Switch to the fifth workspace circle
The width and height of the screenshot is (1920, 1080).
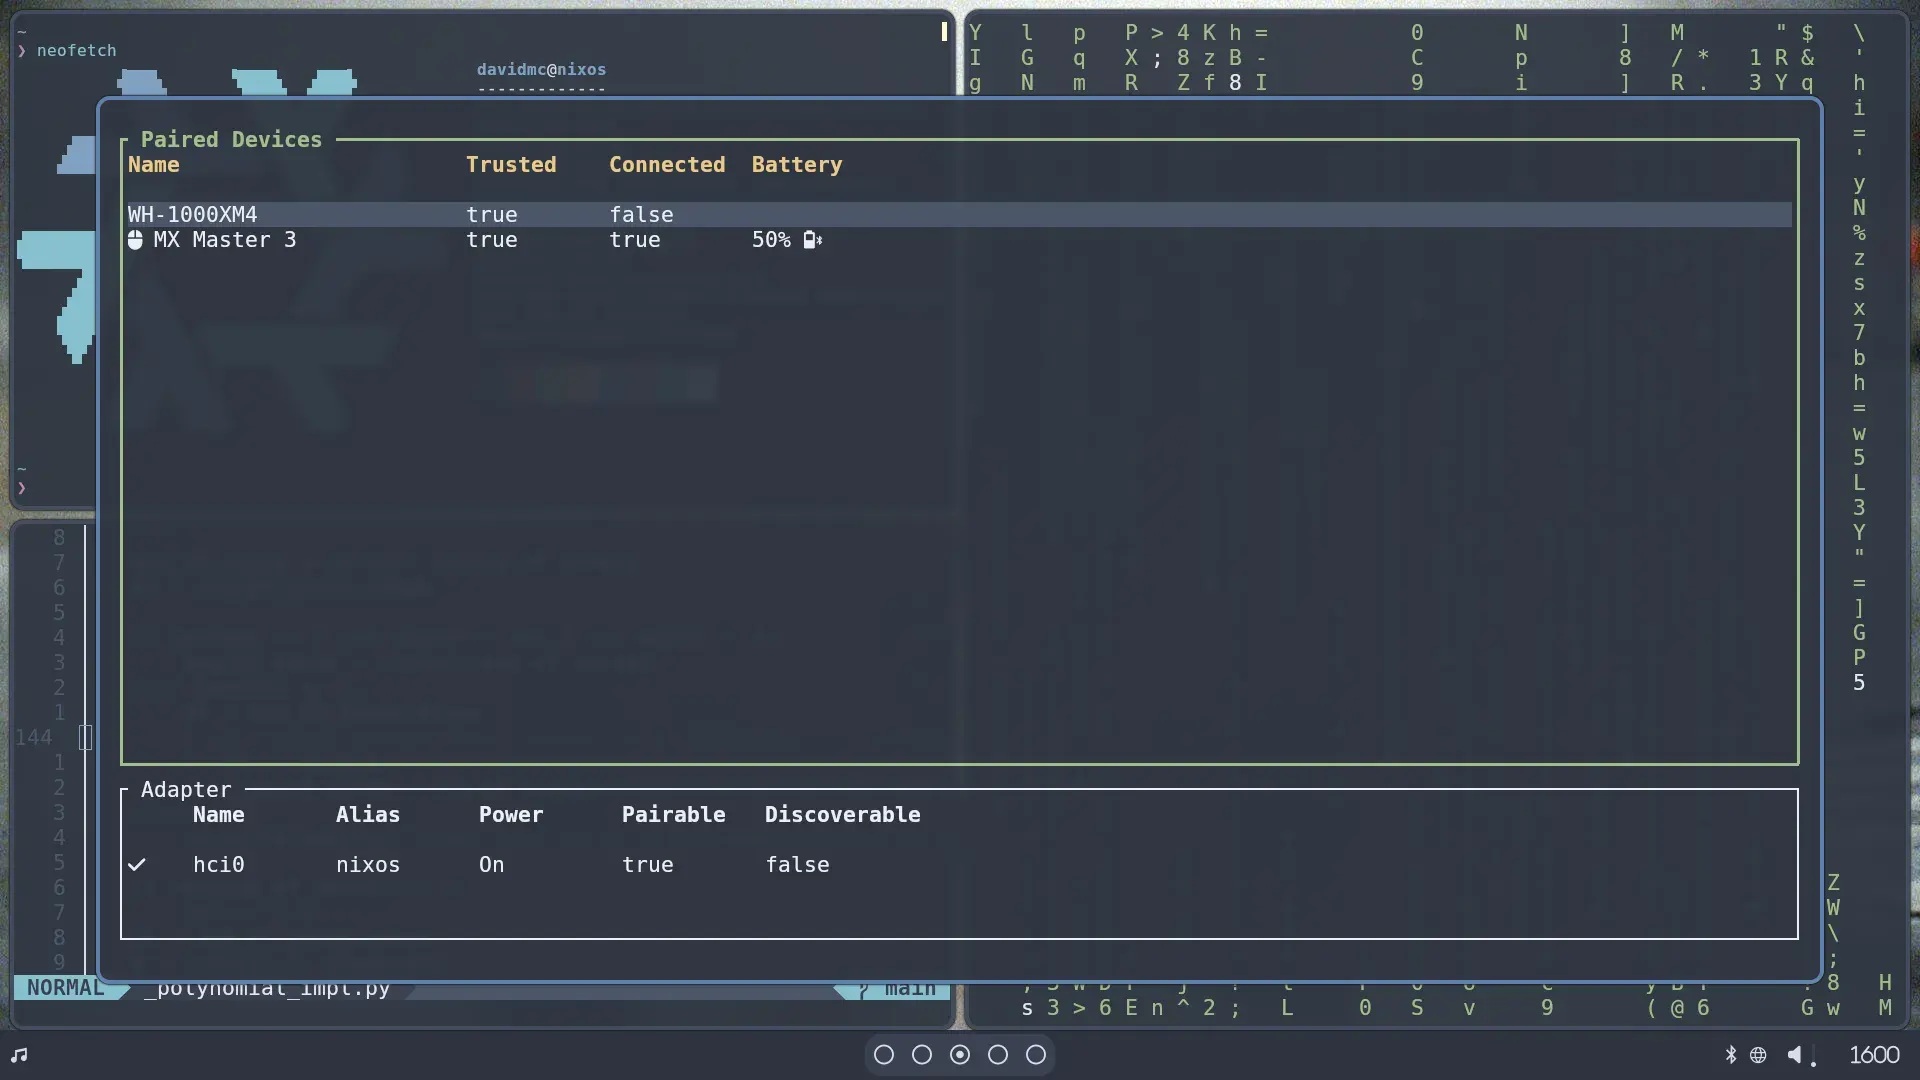point(1036,1055)
